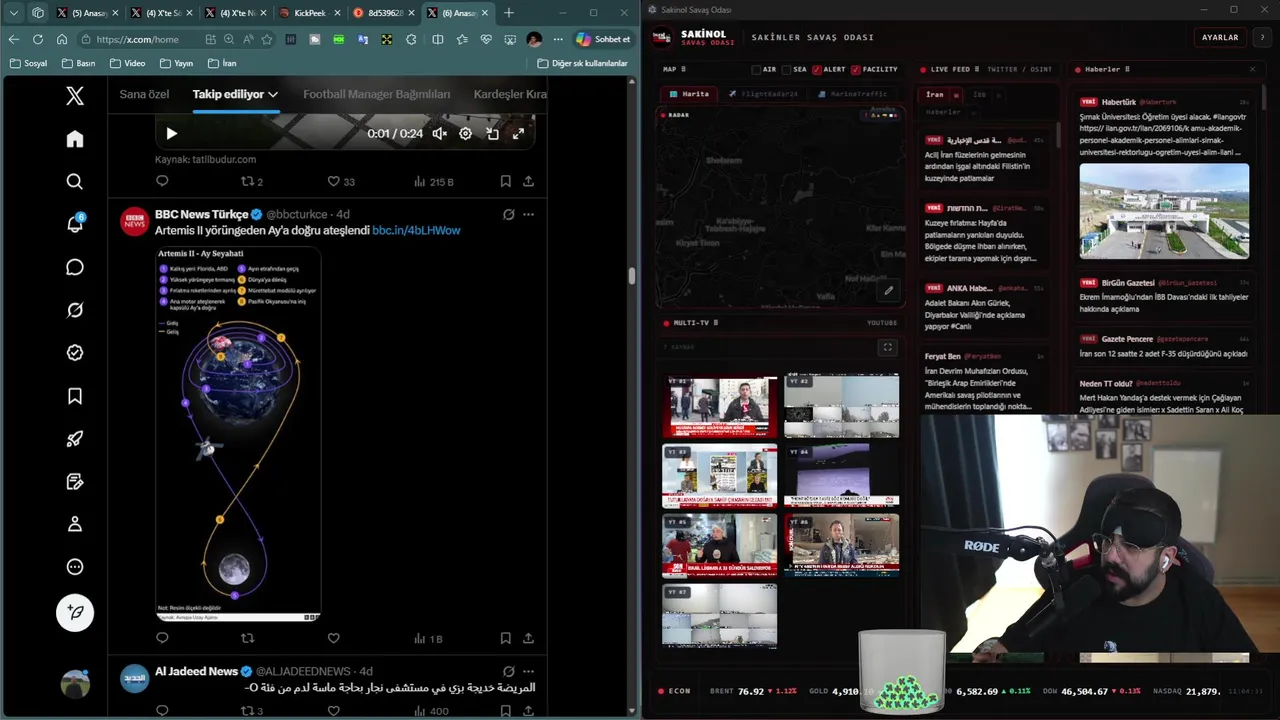1280x720 pixels.
Task: Open more options on BBC News Türkçe post
Action: point(528,214)
